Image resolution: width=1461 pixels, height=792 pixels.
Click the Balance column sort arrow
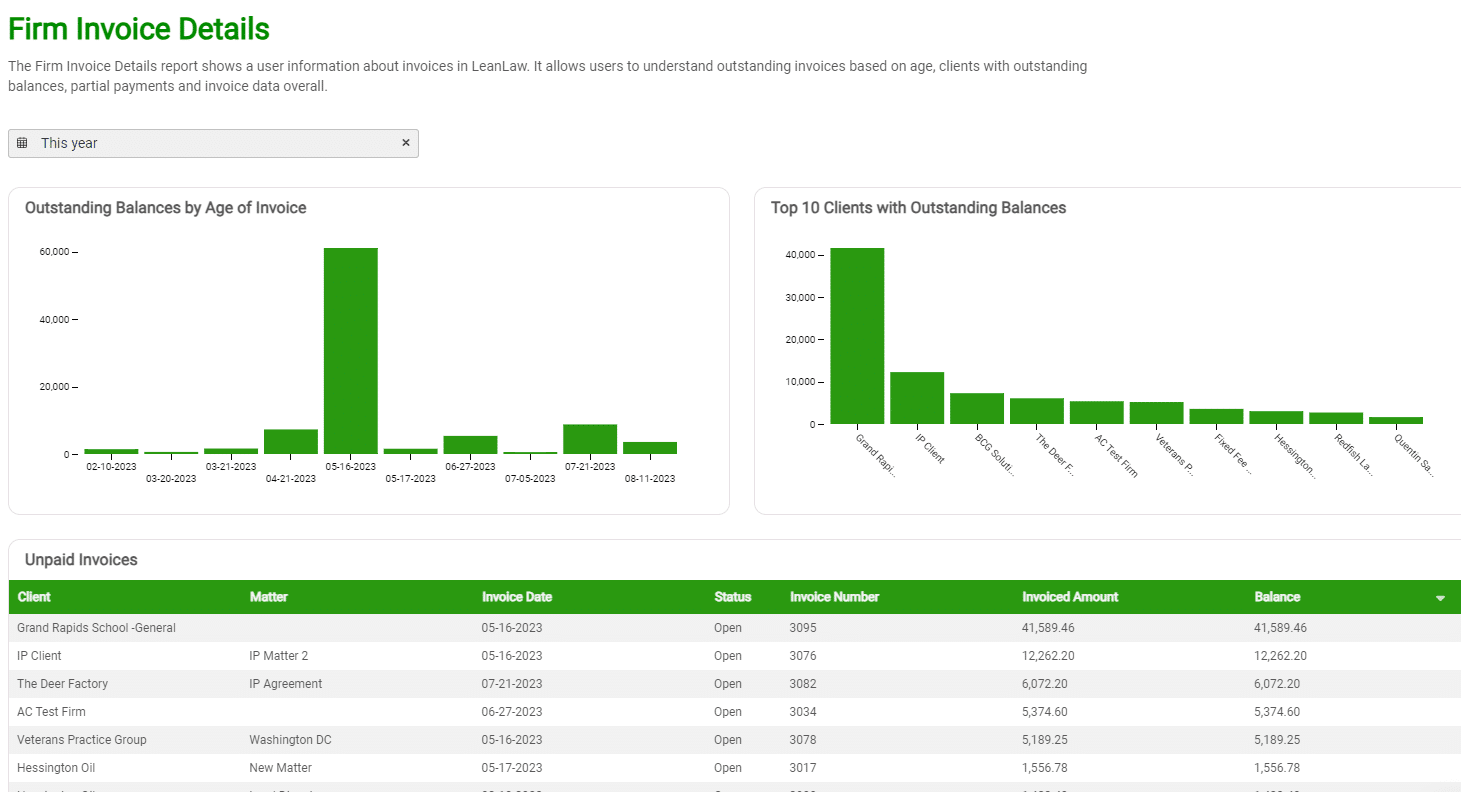(1440, 598)
